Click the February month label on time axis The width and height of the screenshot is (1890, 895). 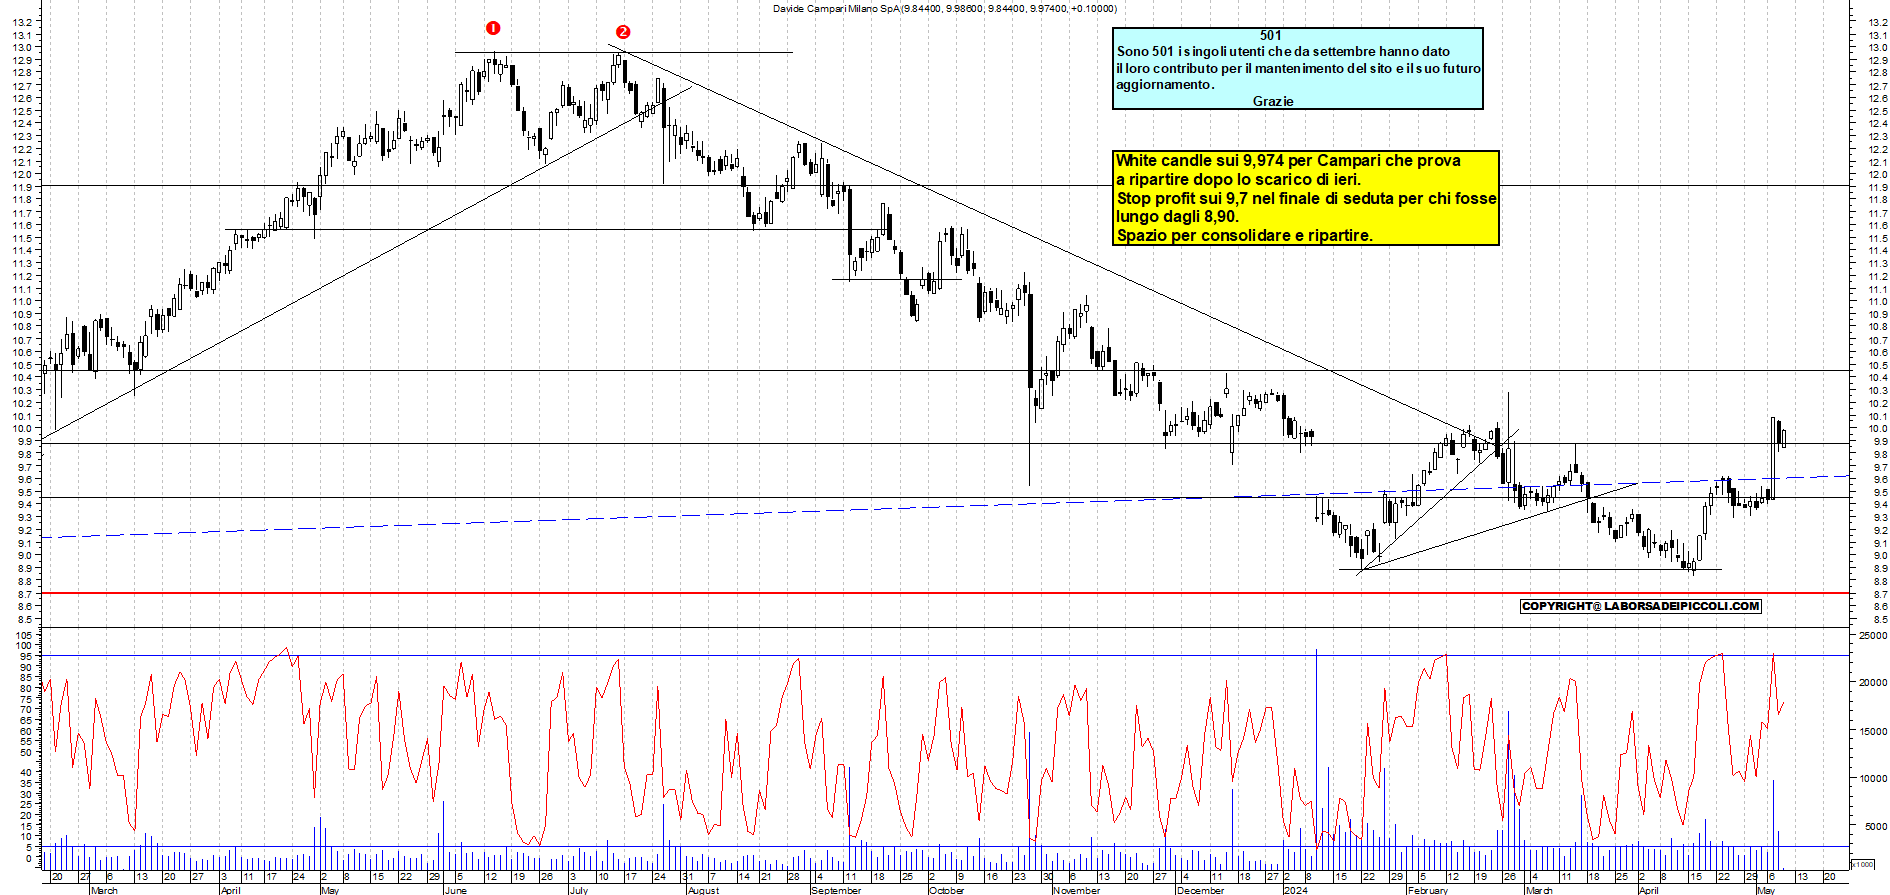1427,890
